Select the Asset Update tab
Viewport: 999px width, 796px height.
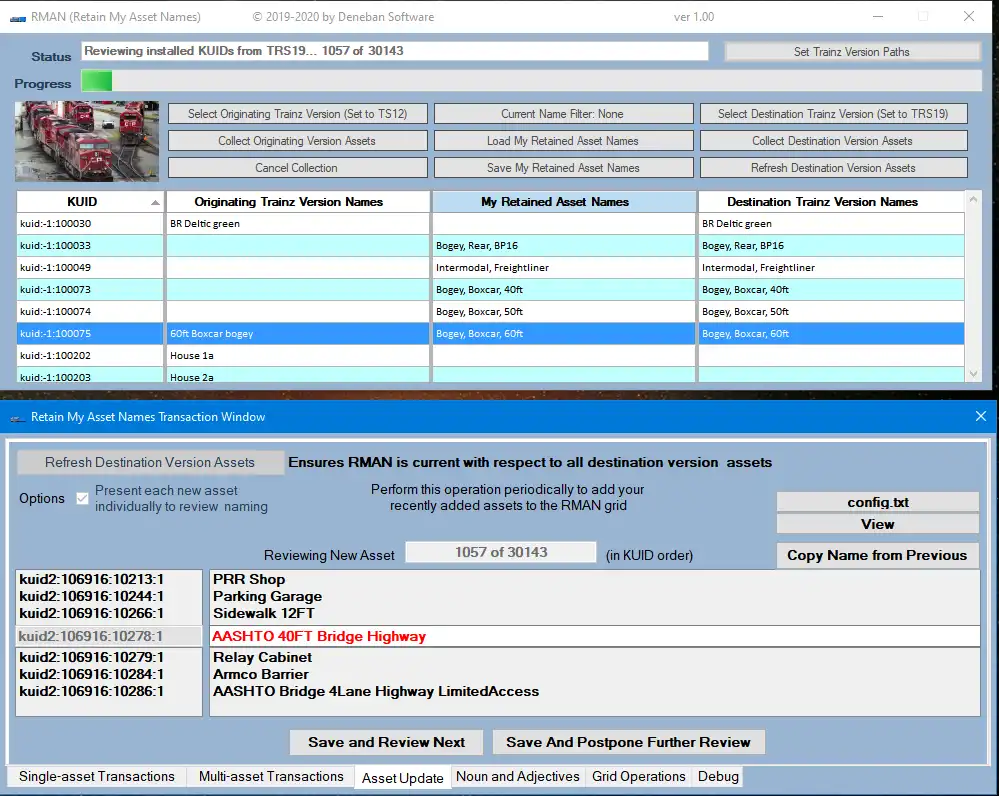(x=403, y=778)
